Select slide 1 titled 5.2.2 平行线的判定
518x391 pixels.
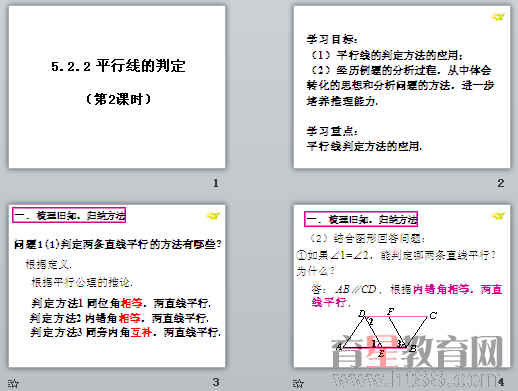point(117,87)
